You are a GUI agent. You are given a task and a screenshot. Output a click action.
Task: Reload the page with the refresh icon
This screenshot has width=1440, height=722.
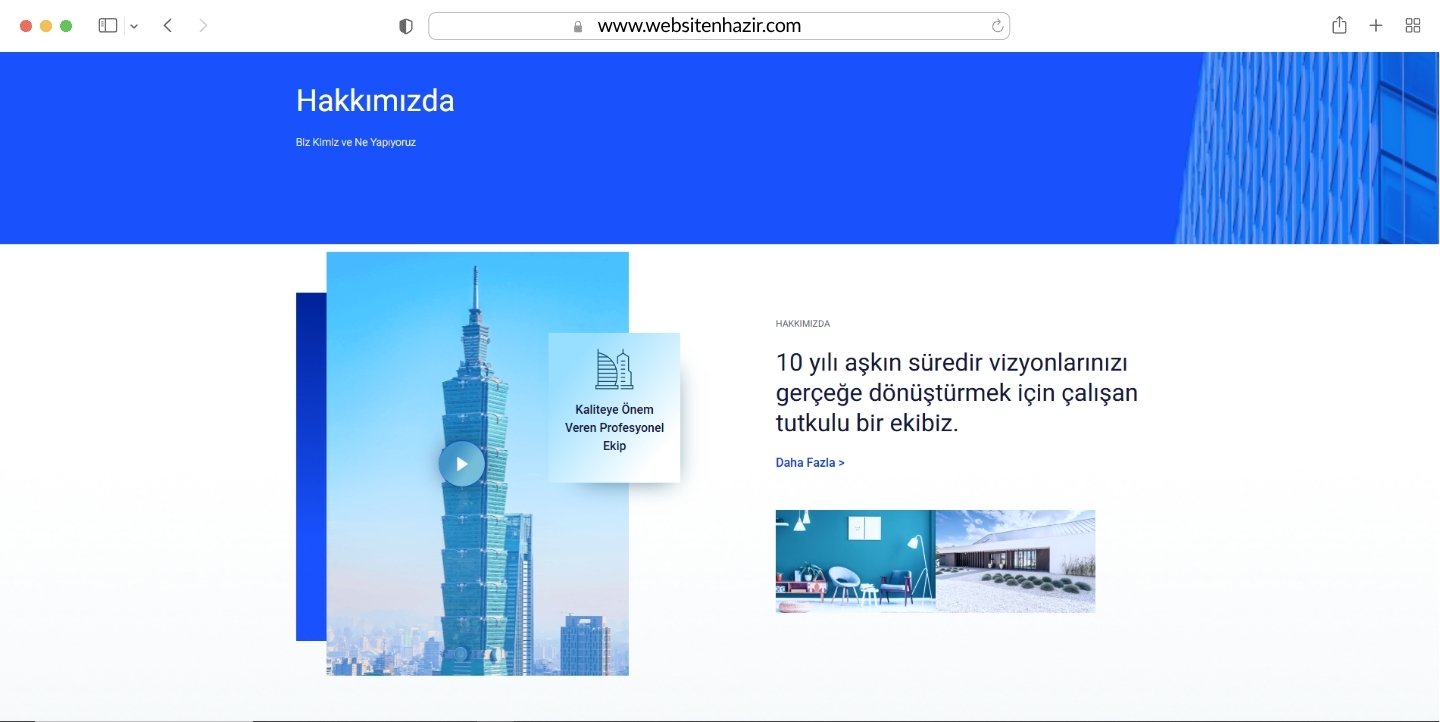(997, 26)
